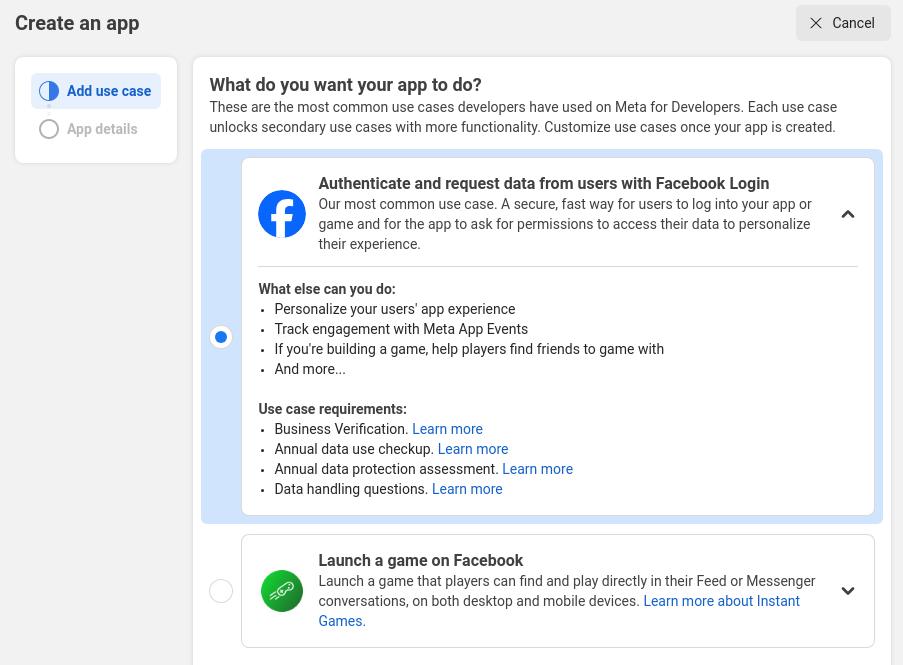Click the green game controller icon
This screenshot has height=665, width=903.
tap(282, 591)
